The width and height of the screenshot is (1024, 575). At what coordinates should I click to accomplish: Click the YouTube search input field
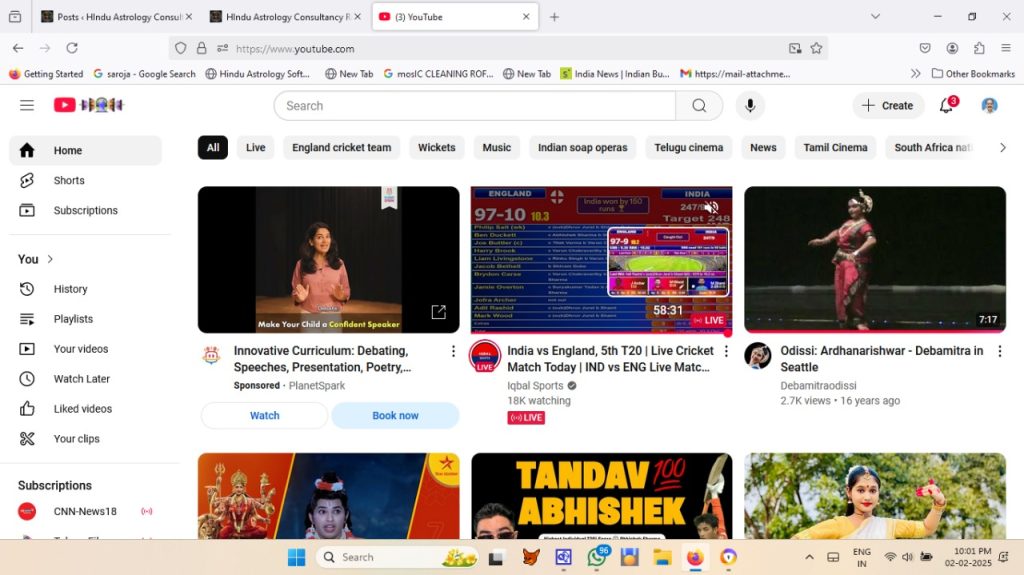[475, 106]
